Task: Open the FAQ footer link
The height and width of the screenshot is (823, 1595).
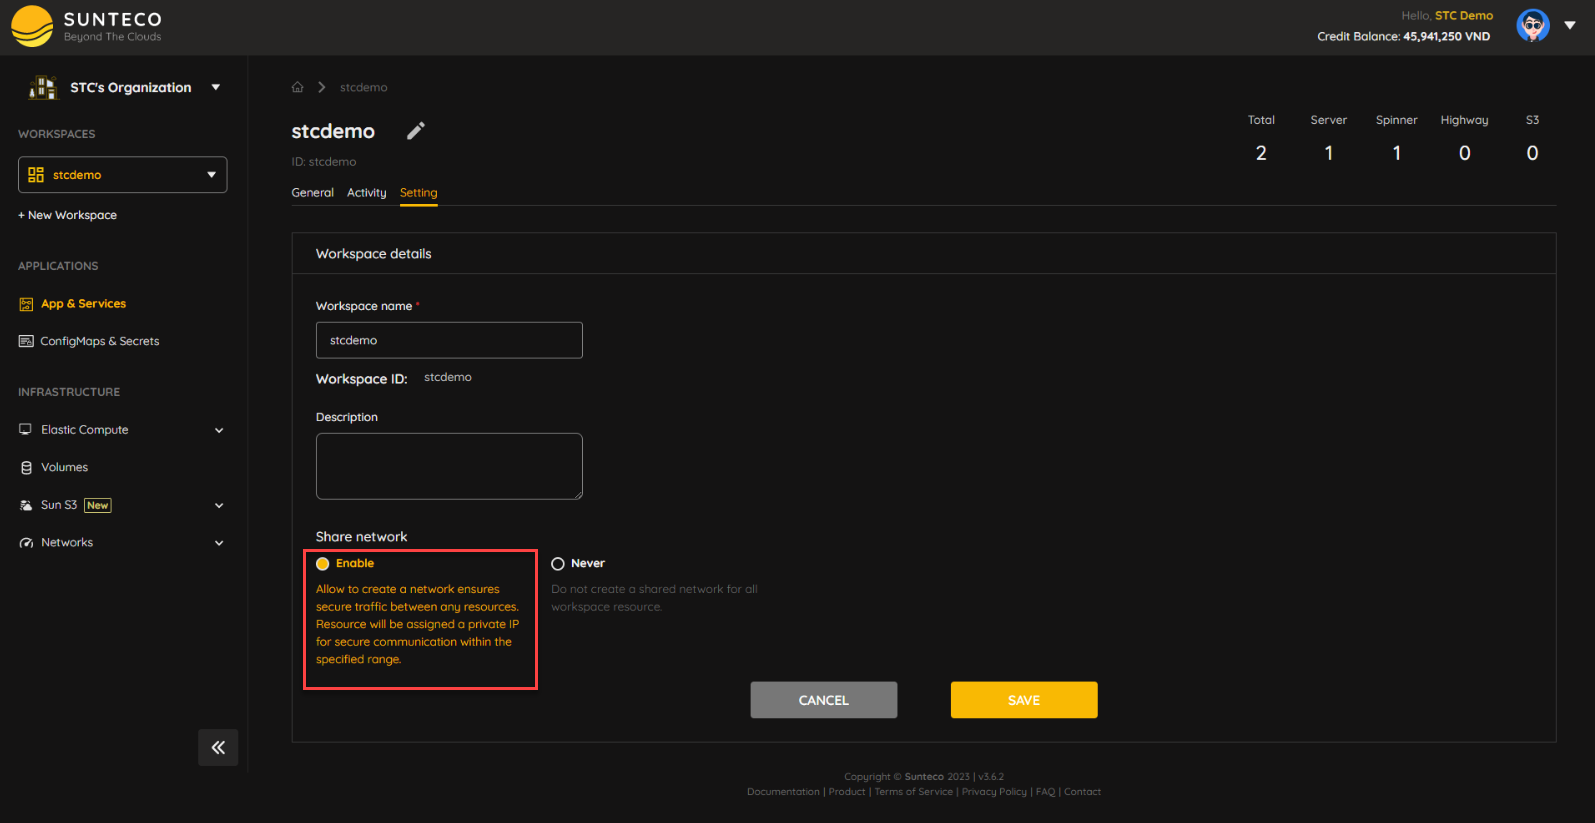Action: (x=1045, y=792)
